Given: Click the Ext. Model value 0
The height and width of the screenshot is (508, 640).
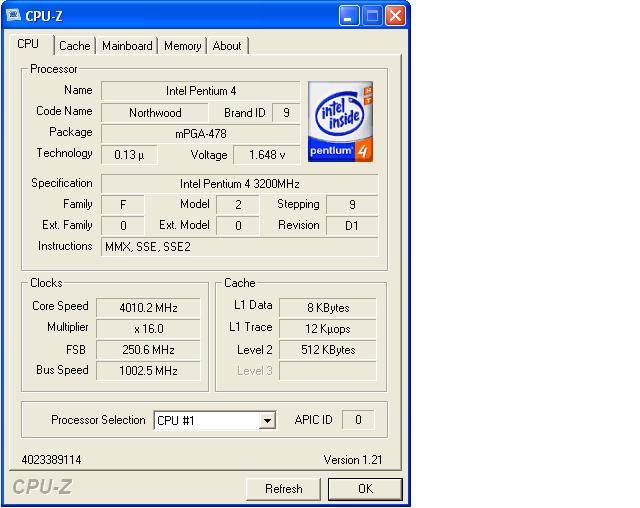Looking at the screenshot, I should (238, 226).
